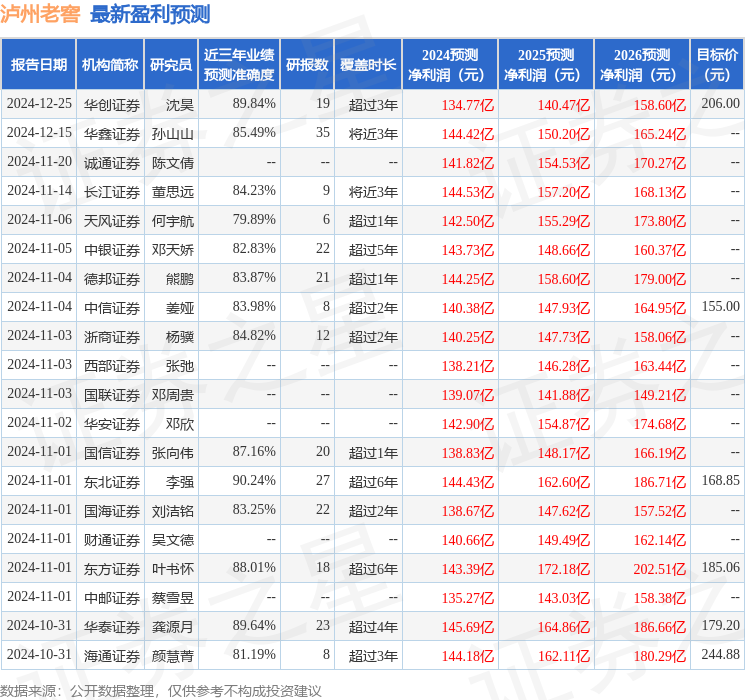The width and height of the screenshot is (745, 700).
Task: Click the 2026预测净利润 column header
Action: [x=642, y=65]
